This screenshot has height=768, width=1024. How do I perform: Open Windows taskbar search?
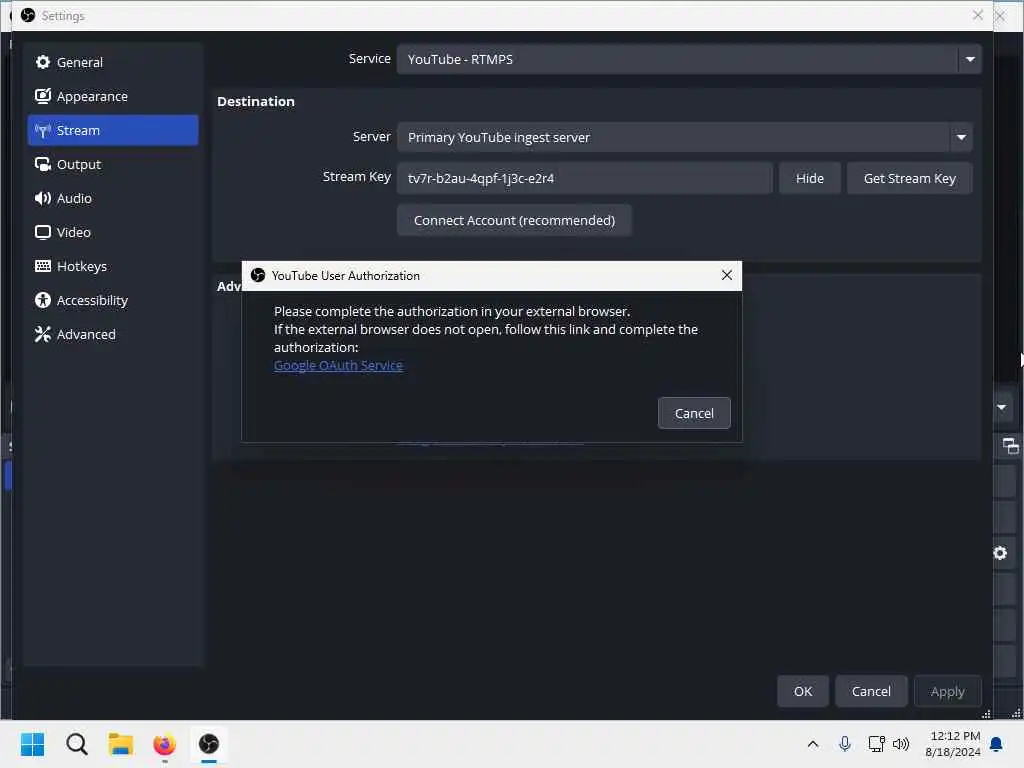[x=76, y=744]
